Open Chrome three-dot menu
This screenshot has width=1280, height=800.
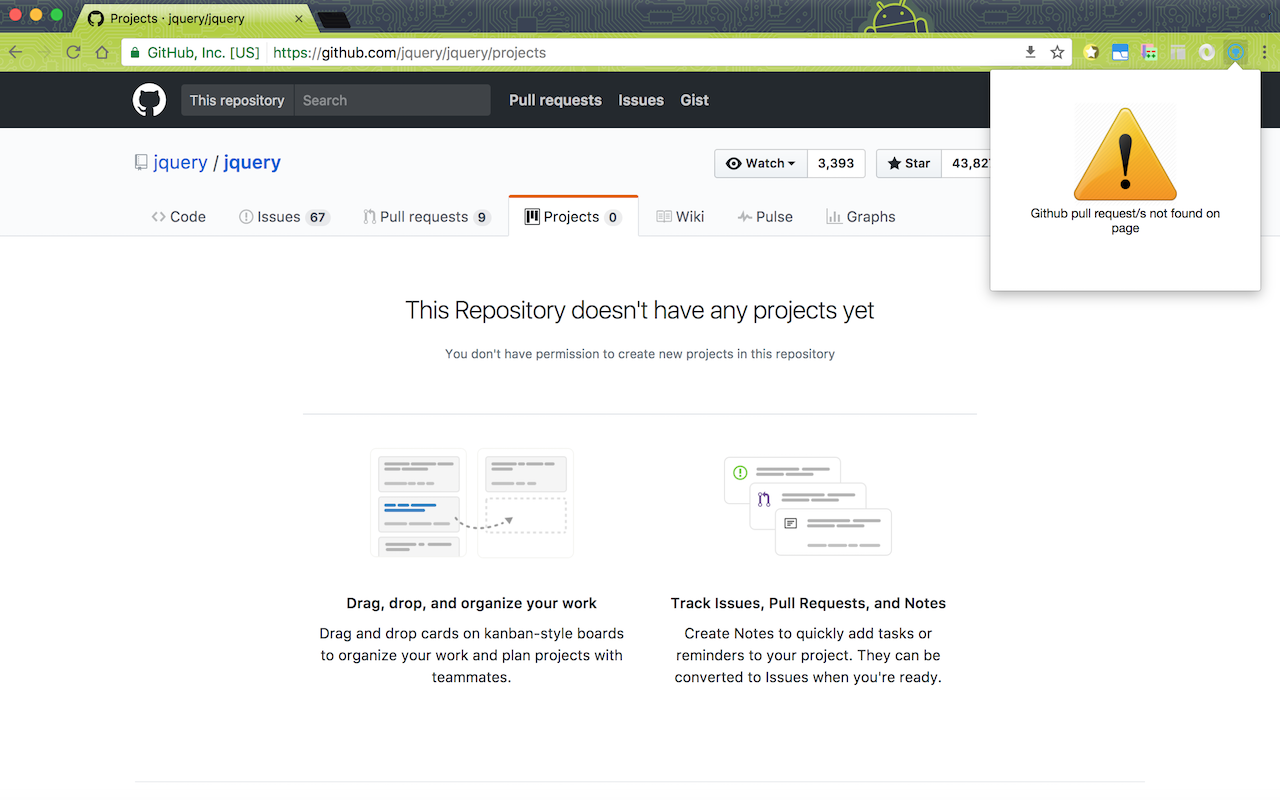1265,52
